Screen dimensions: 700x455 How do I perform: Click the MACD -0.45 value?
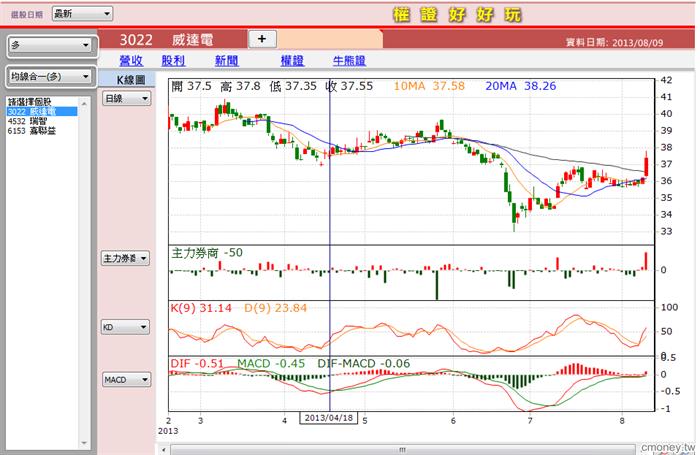click(271, 363)
